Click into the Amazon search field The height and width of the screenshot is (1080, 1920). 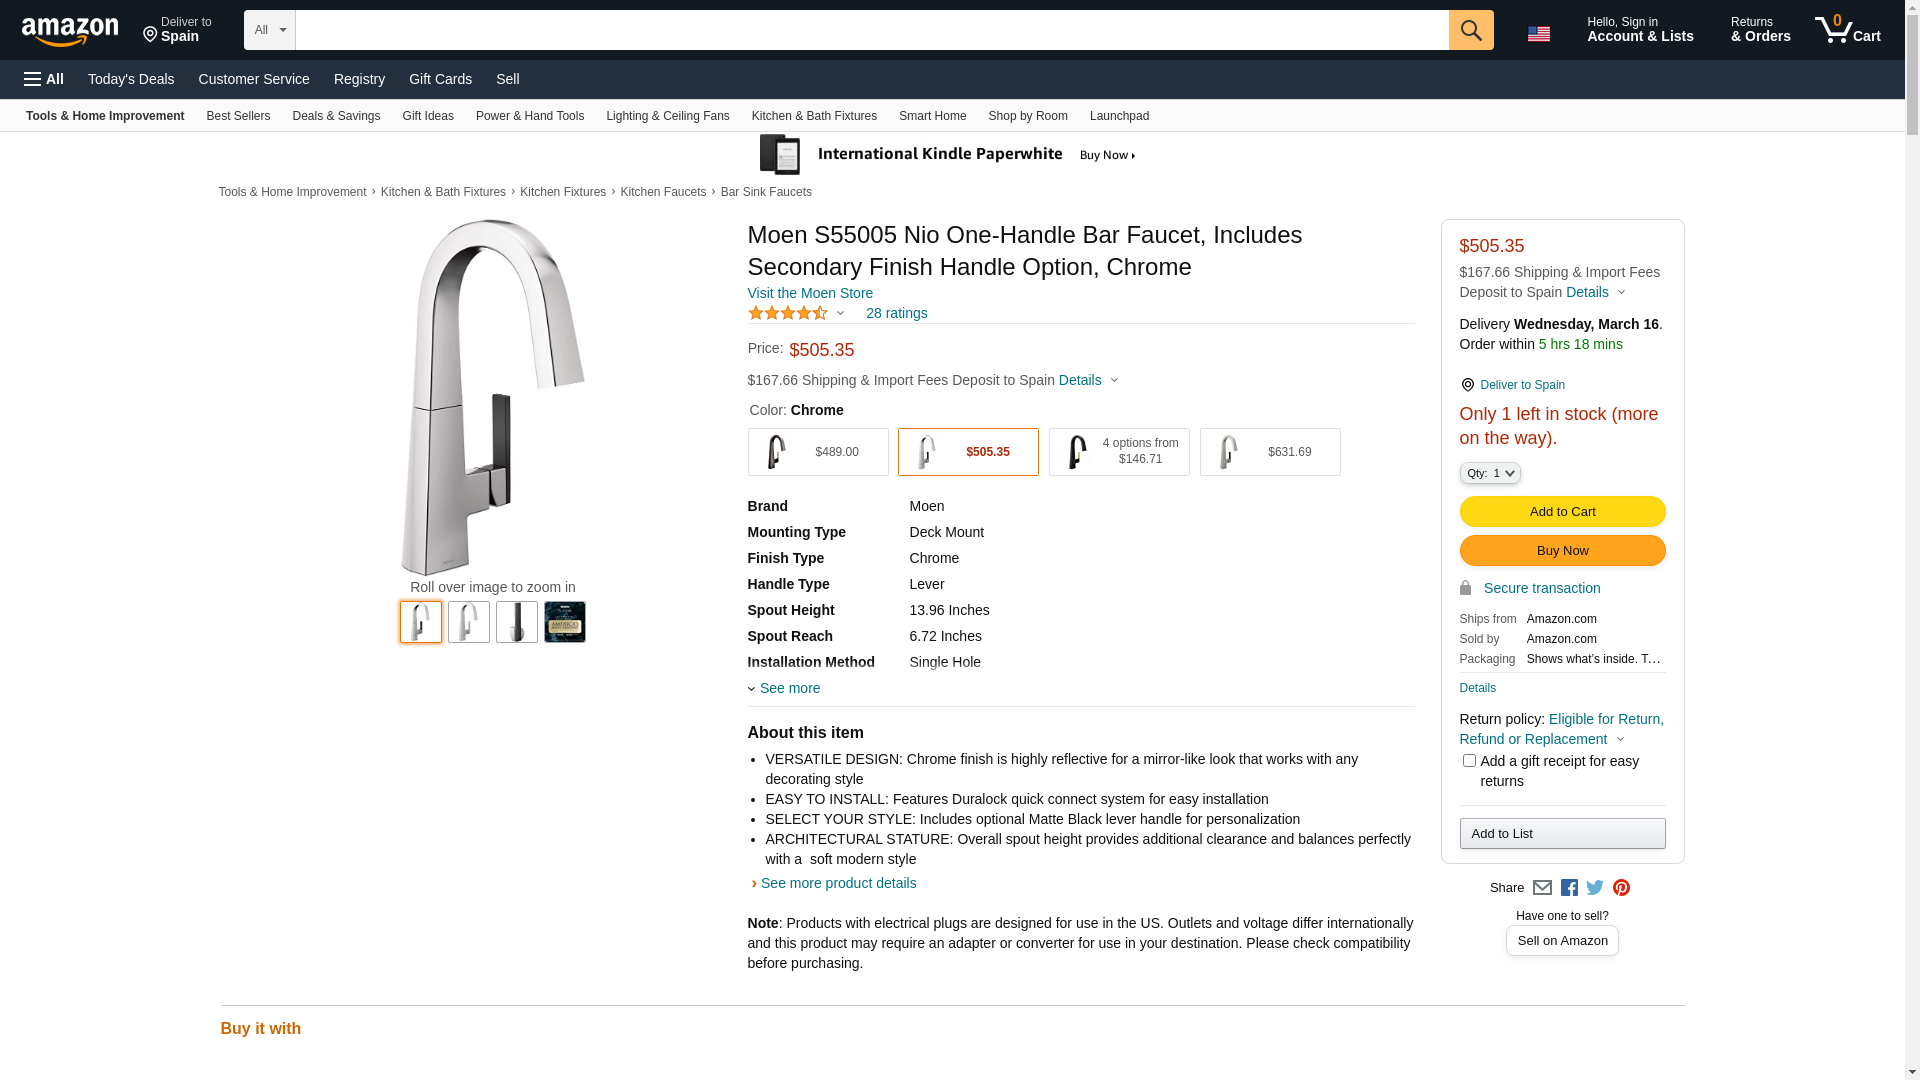click(x=871, y=30)
